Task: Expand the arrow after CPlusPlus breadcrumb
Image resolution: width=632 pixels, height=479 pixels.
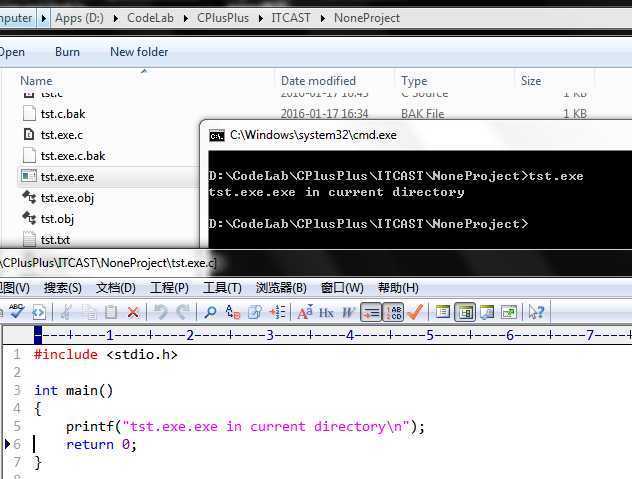Action: 260,19
